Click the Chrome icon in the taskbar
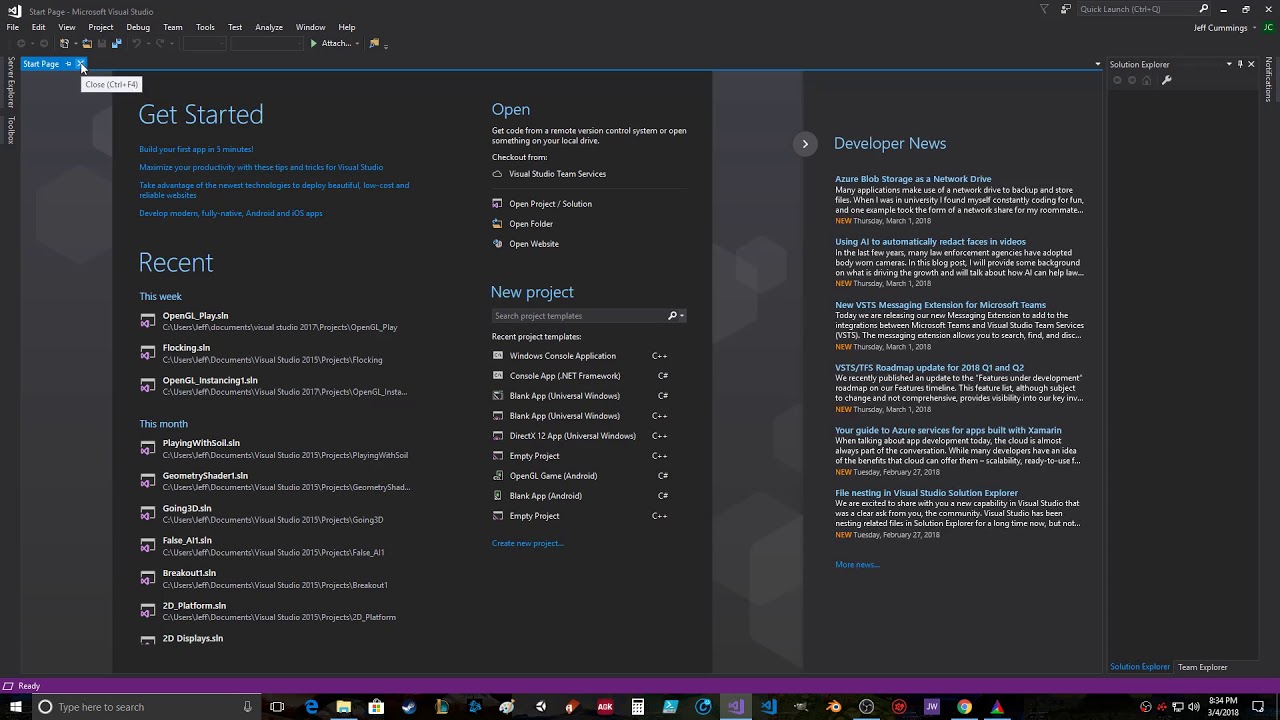1280x720 pixels. (964, 707)
